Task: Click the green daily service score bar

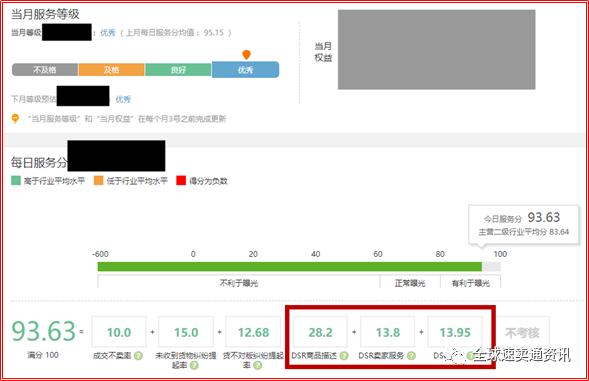Action: 290,267
